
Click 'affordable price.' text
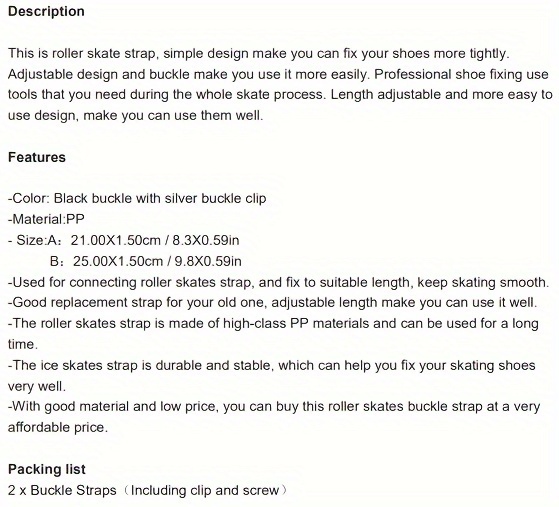click(58, 427)
